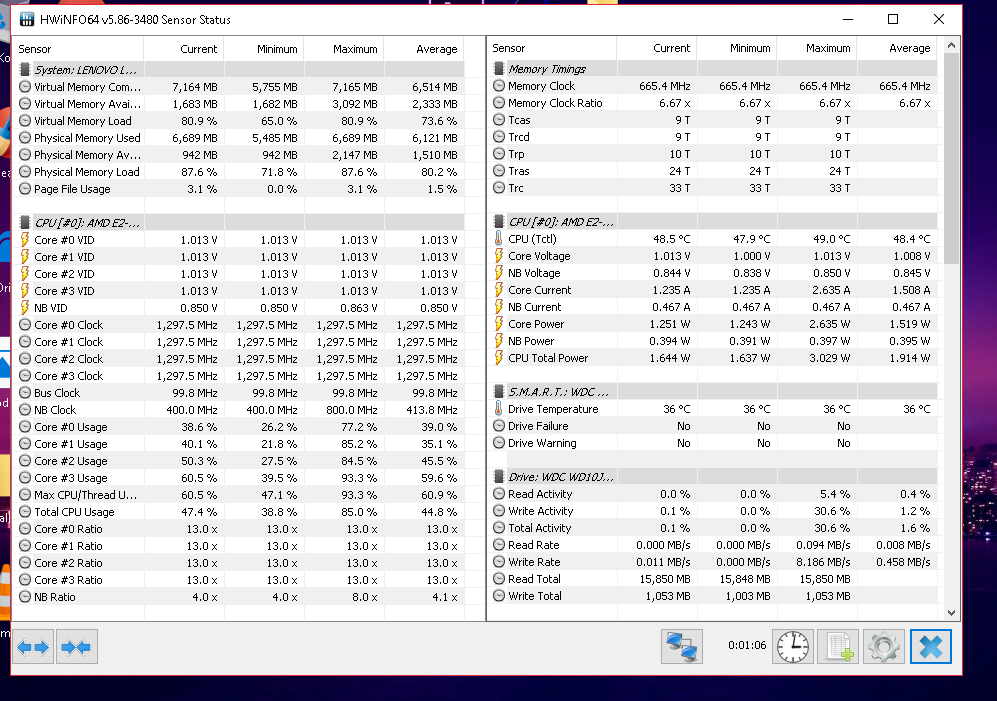Click the Drive Failure circle icon
Image resolution: width=997 pixels, height=701 pixels.
click(498, 426)
